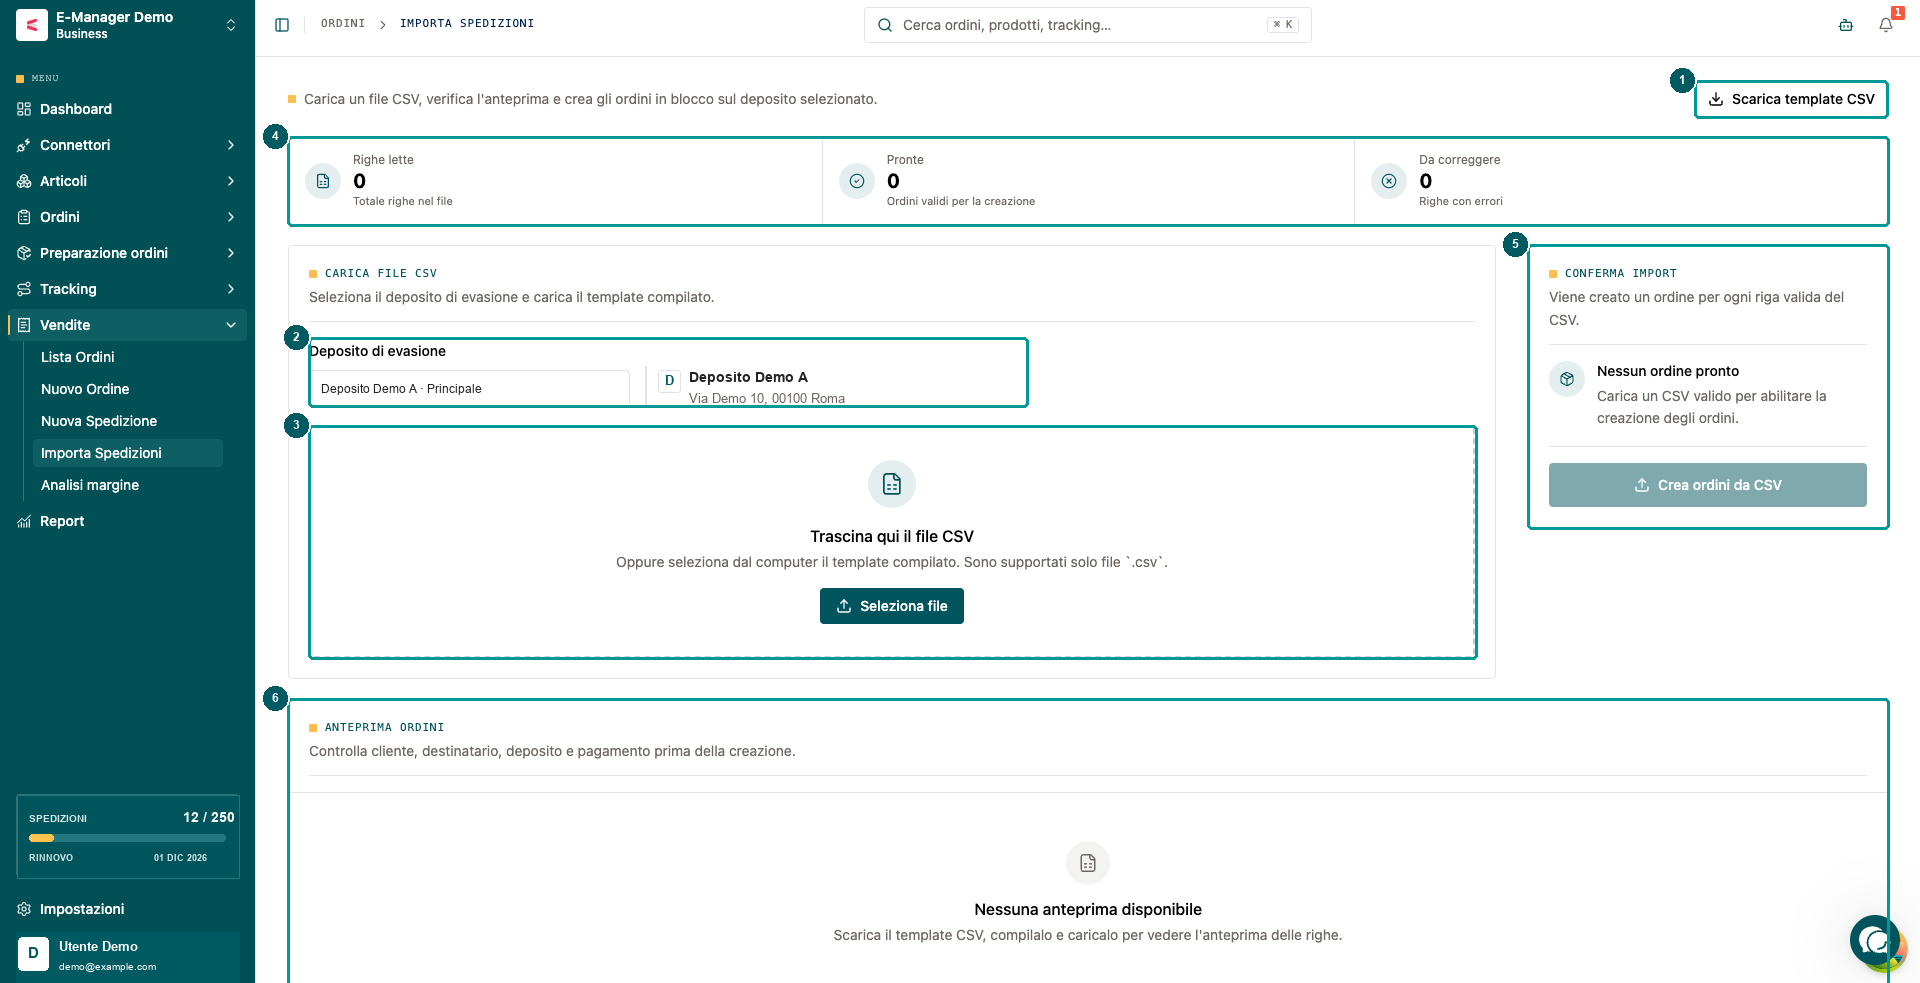This screenshot has height=983, width=1920.
Task: Click the search magnifier icon
Action: click(x=885, y=25)
